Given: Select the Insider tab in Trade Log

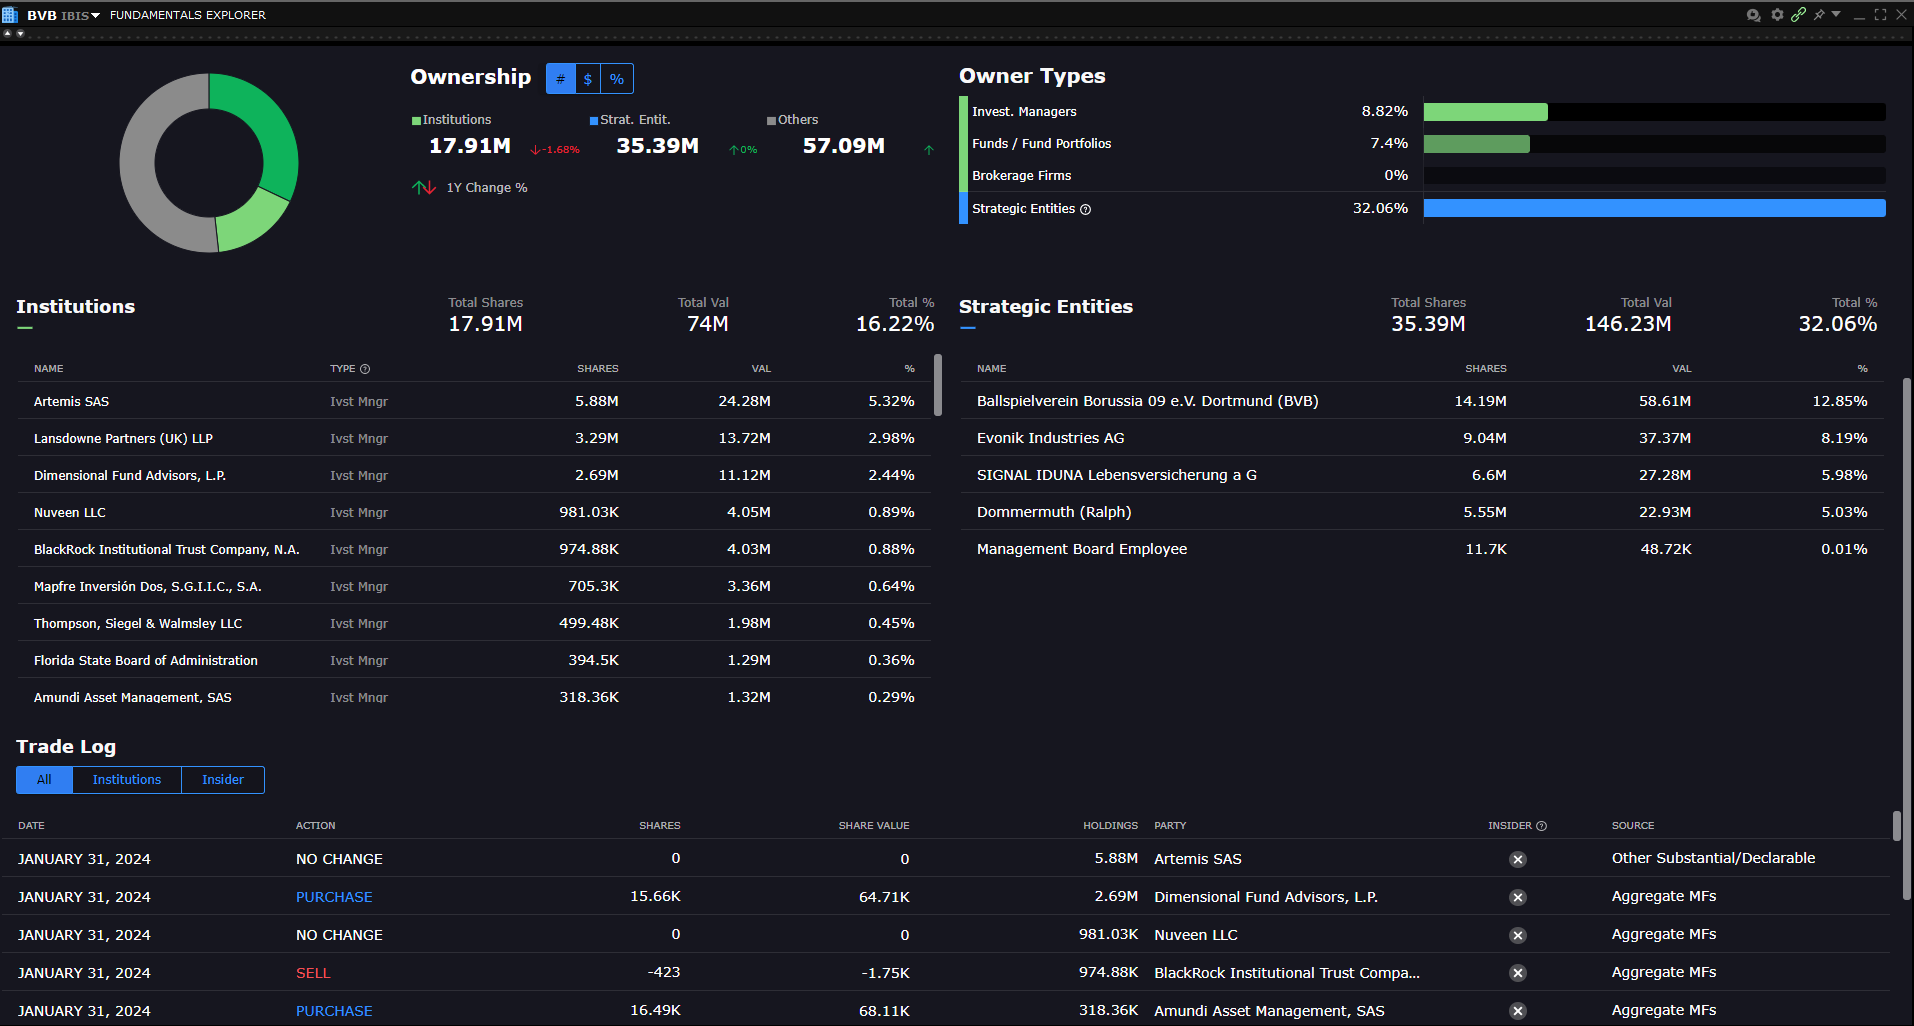Looking at the screenshot, I should pyautogui.click(x=223, y=780).
